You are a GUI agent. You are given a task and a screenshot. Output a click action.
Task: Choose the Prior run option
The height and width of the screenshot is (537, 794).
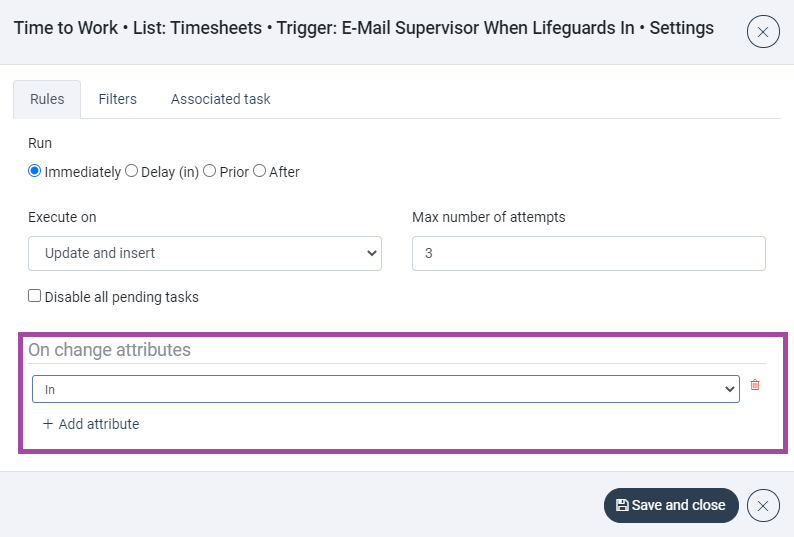pos(209,171)
